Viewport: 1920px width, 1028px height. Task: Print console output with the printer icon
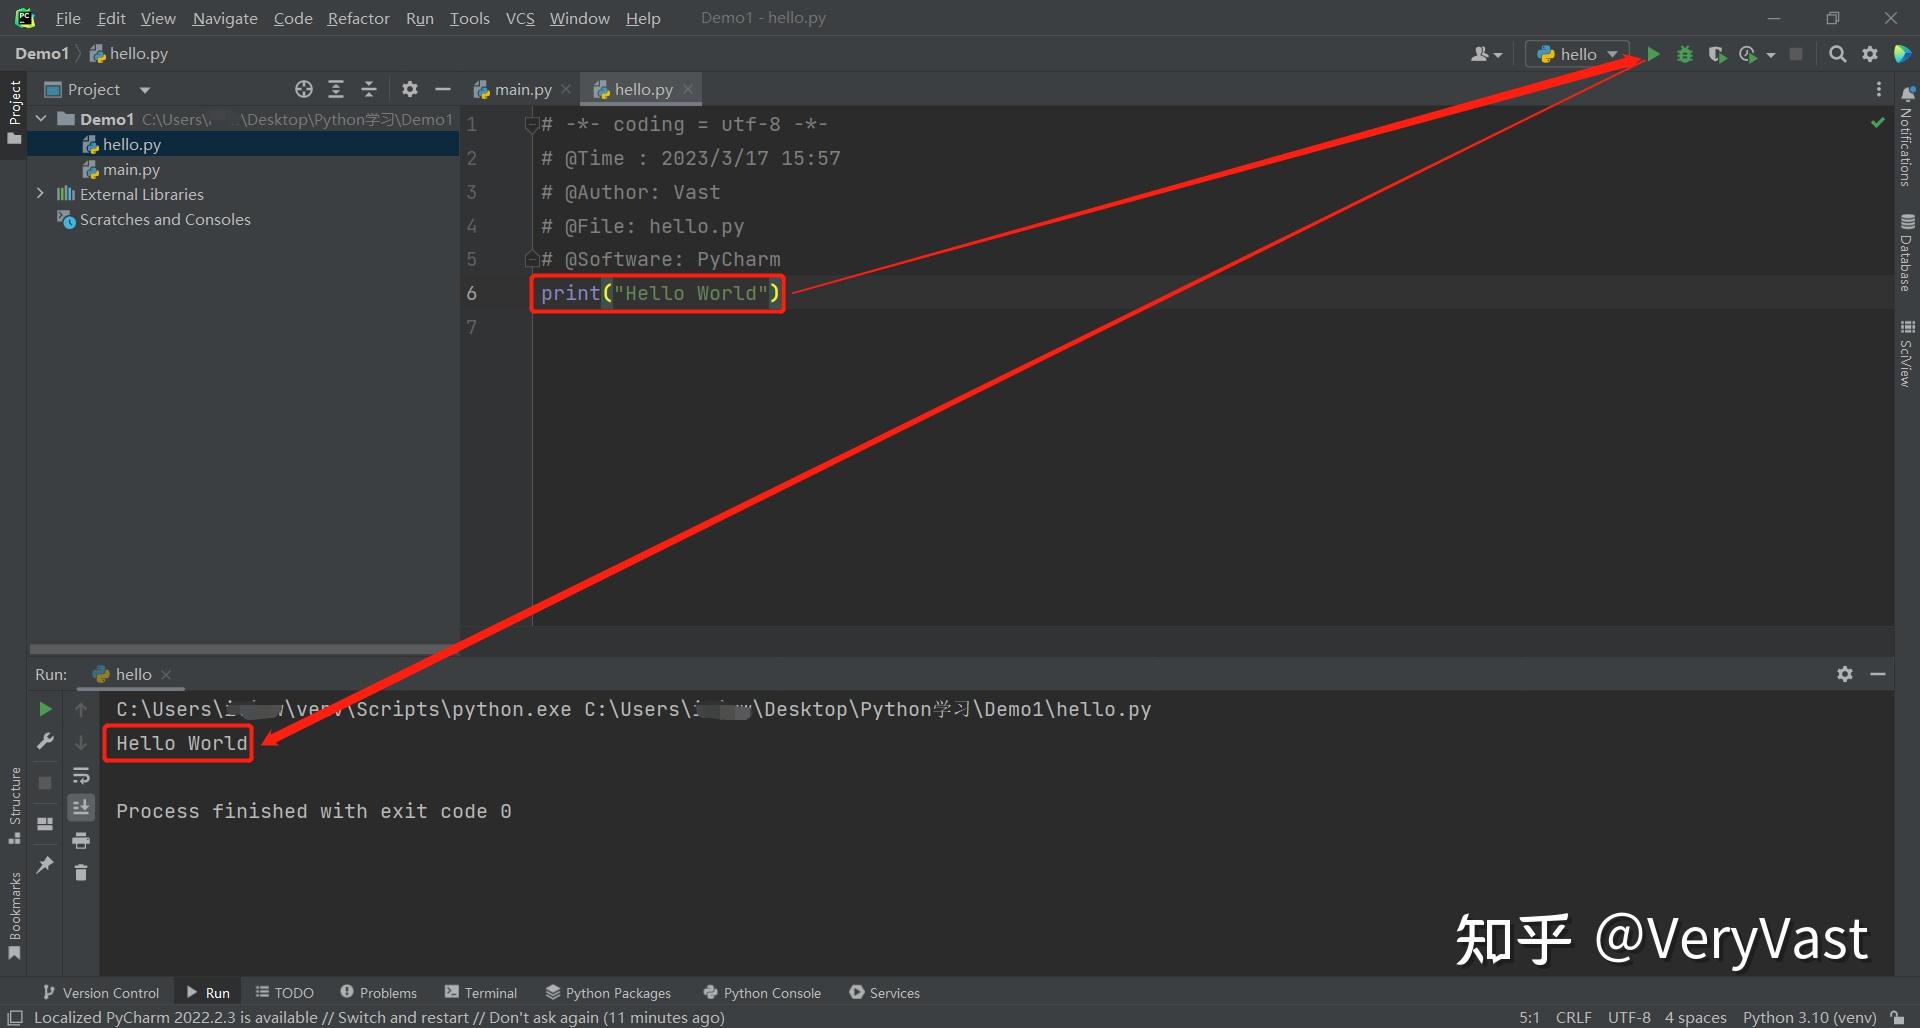(81, 840)
